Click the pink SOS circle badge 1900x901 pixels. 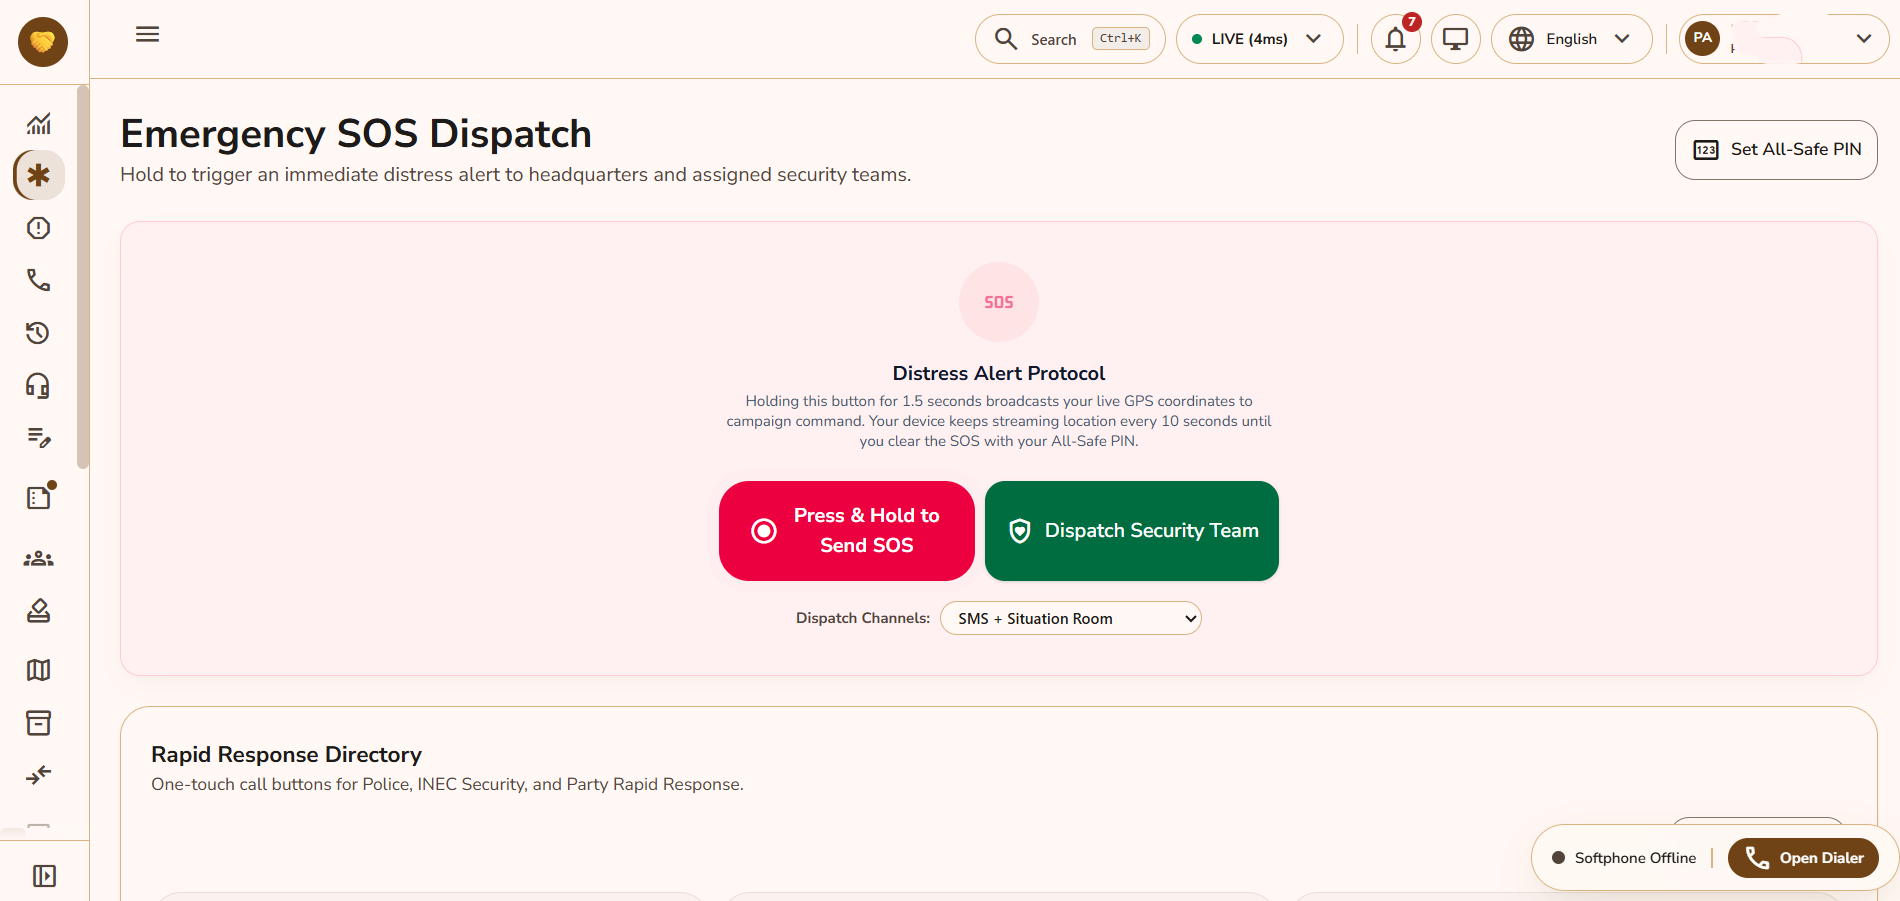(x=999, y=302)
